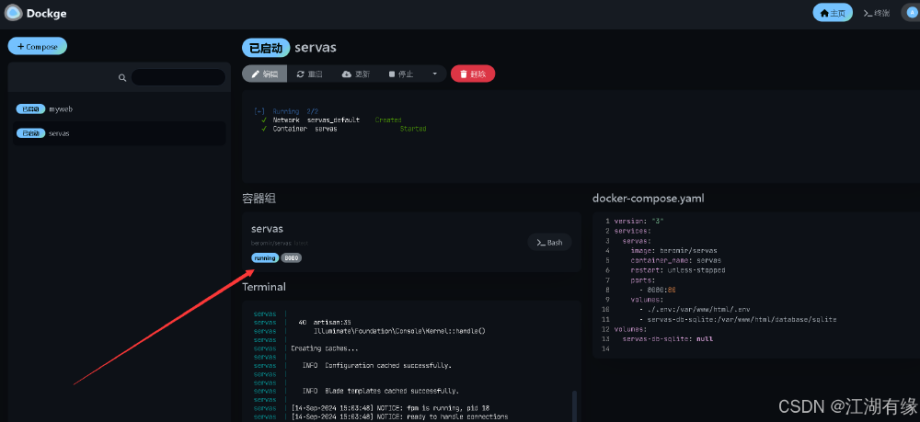The width and height of the screenshot is (920, 422).
Task: Click the magnifier search icon
Action: [122, 77]
